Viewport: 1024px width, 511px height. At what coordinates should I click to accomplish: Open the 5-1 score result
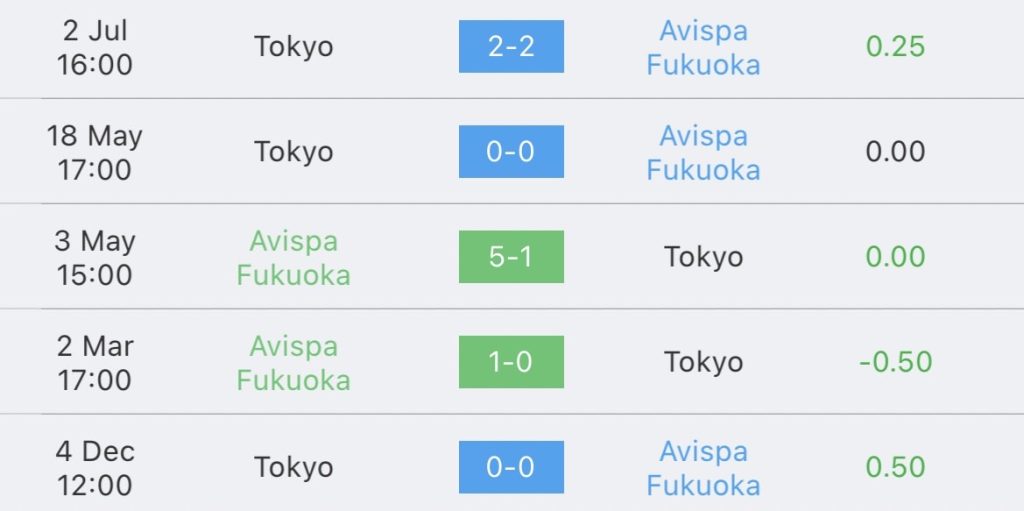click(511, 257)
